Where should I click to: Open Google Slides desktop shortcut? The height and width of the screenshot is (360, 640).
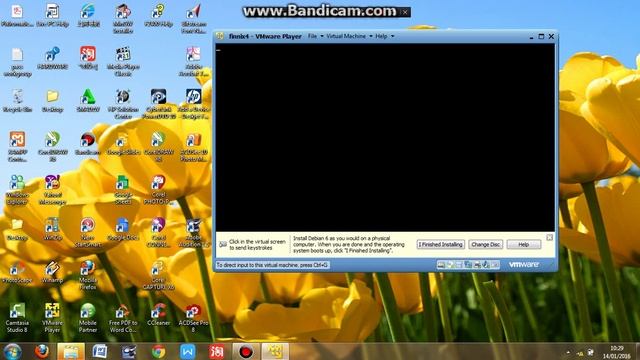click(123, 144)
